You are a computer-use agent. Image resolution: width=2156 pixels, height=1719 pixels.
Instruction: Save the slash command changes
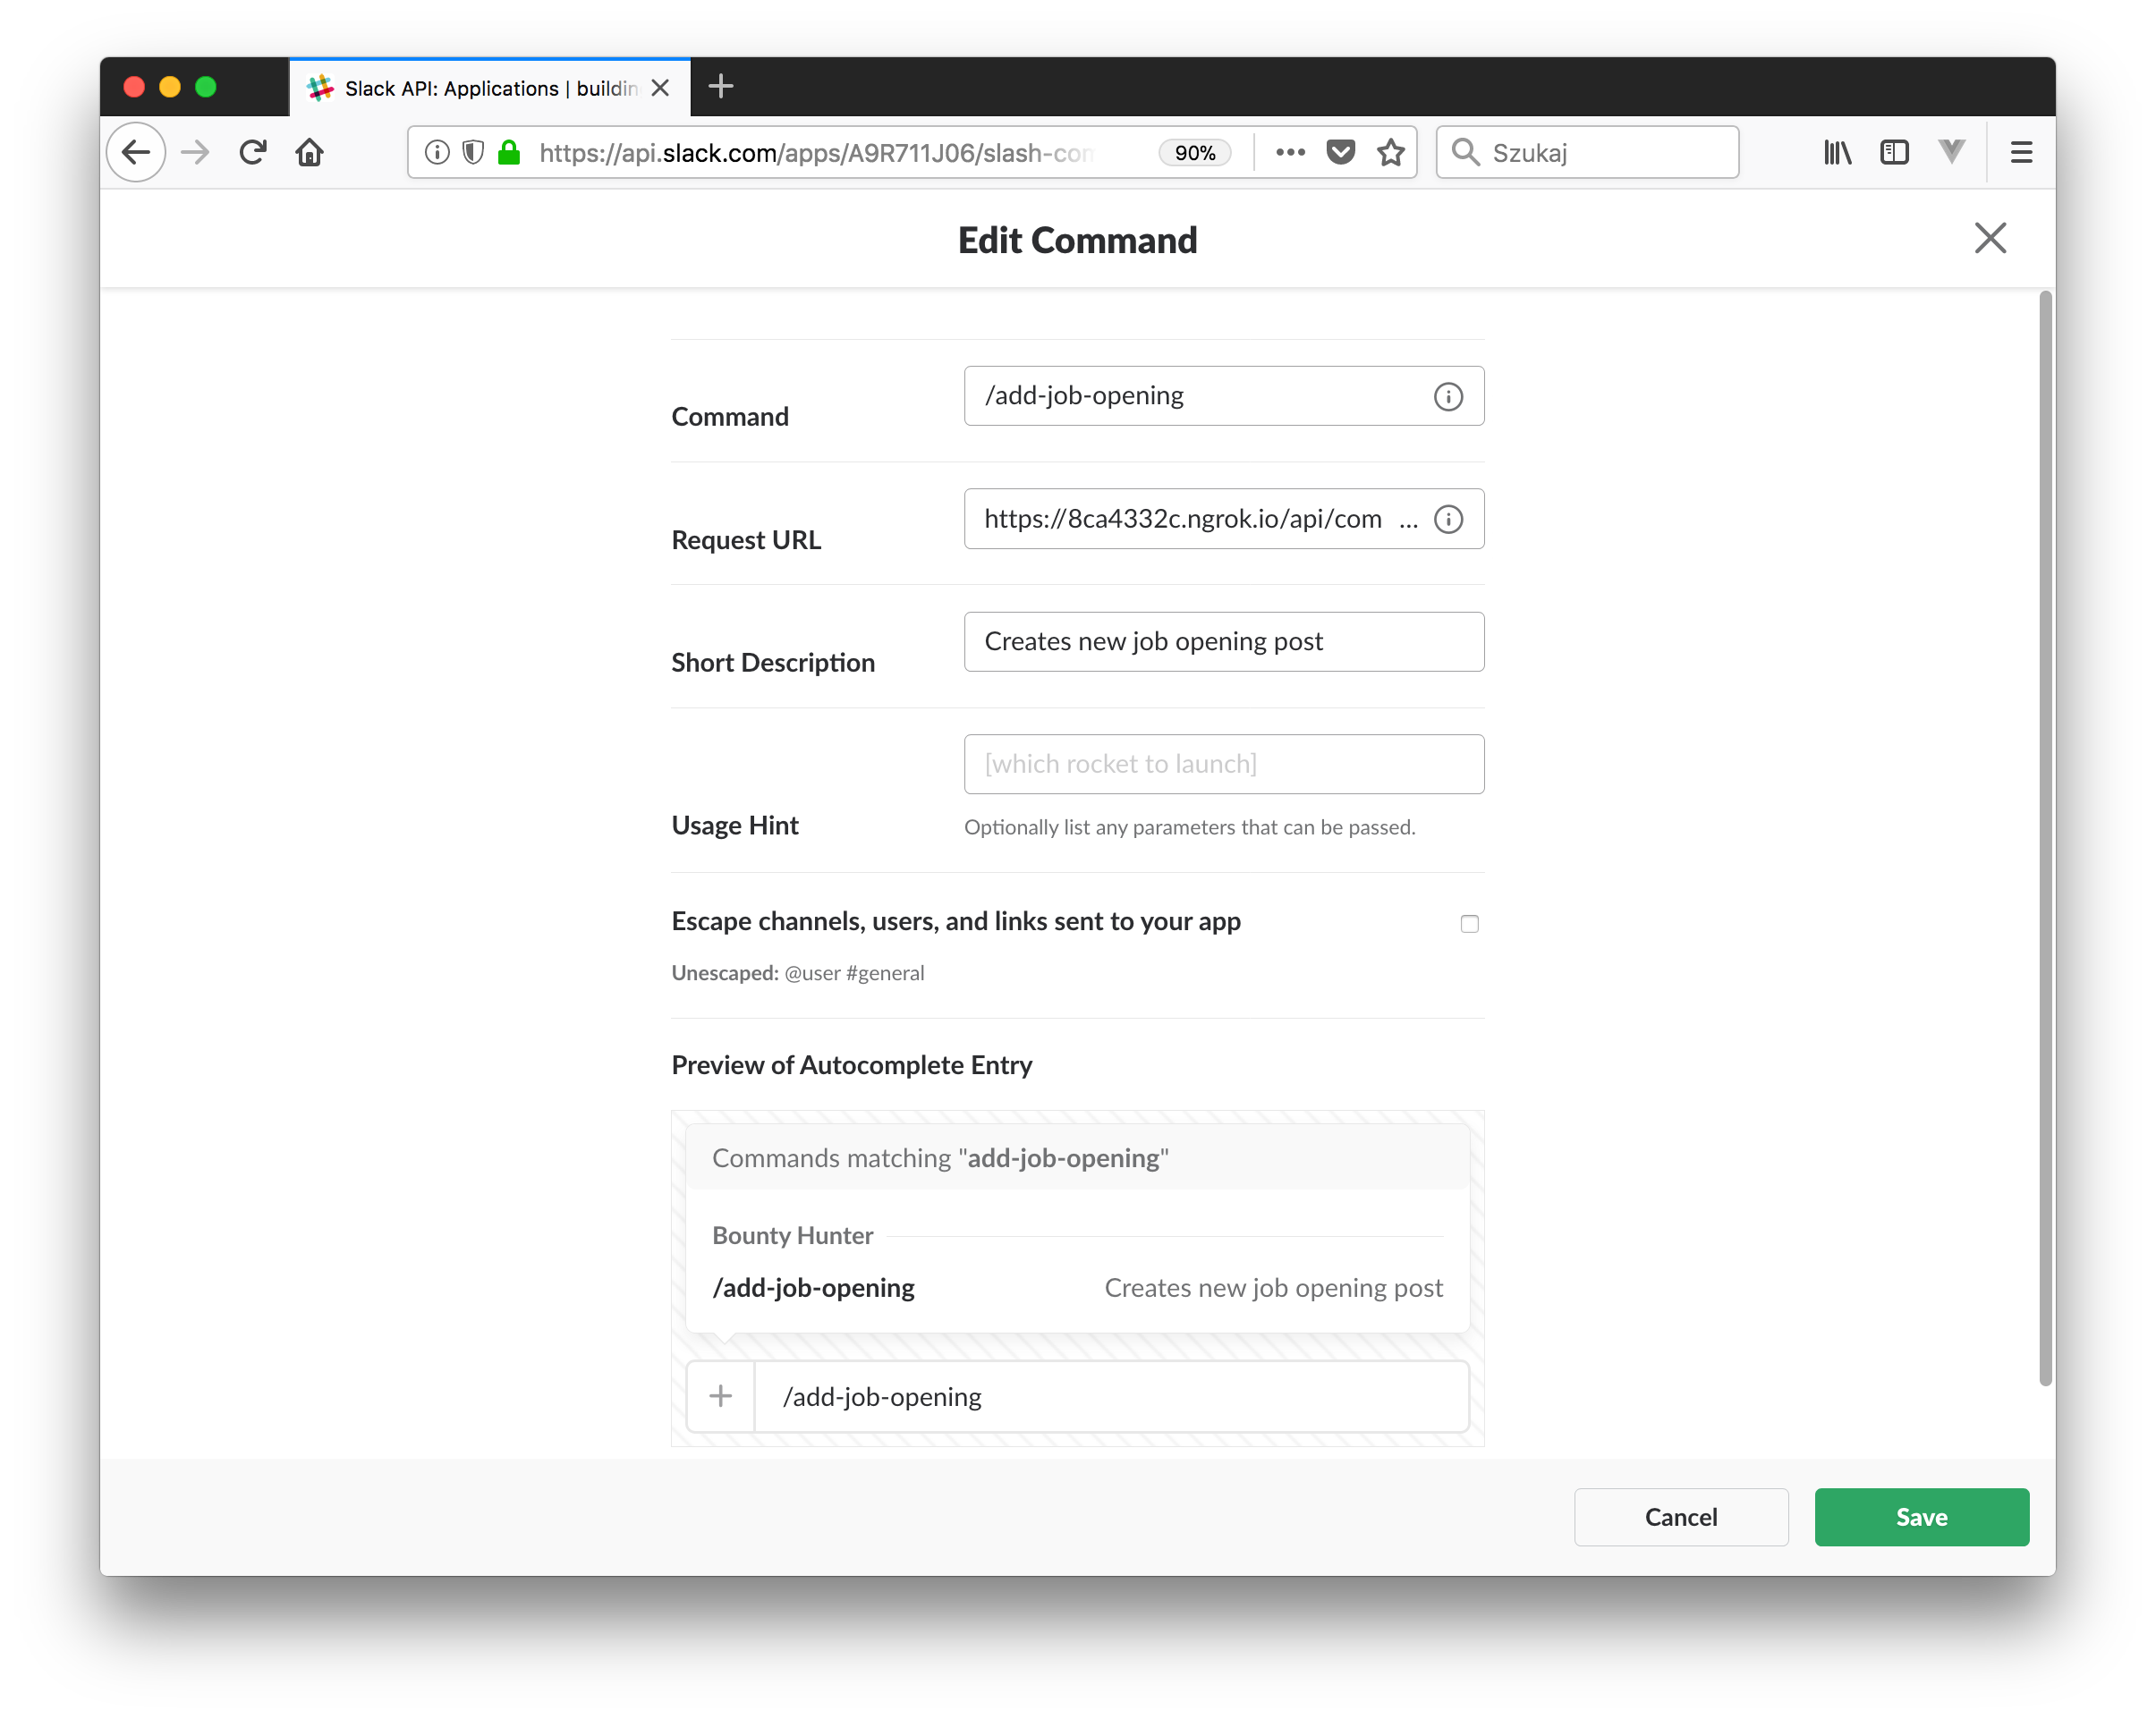click(x=1920, y=1517)
